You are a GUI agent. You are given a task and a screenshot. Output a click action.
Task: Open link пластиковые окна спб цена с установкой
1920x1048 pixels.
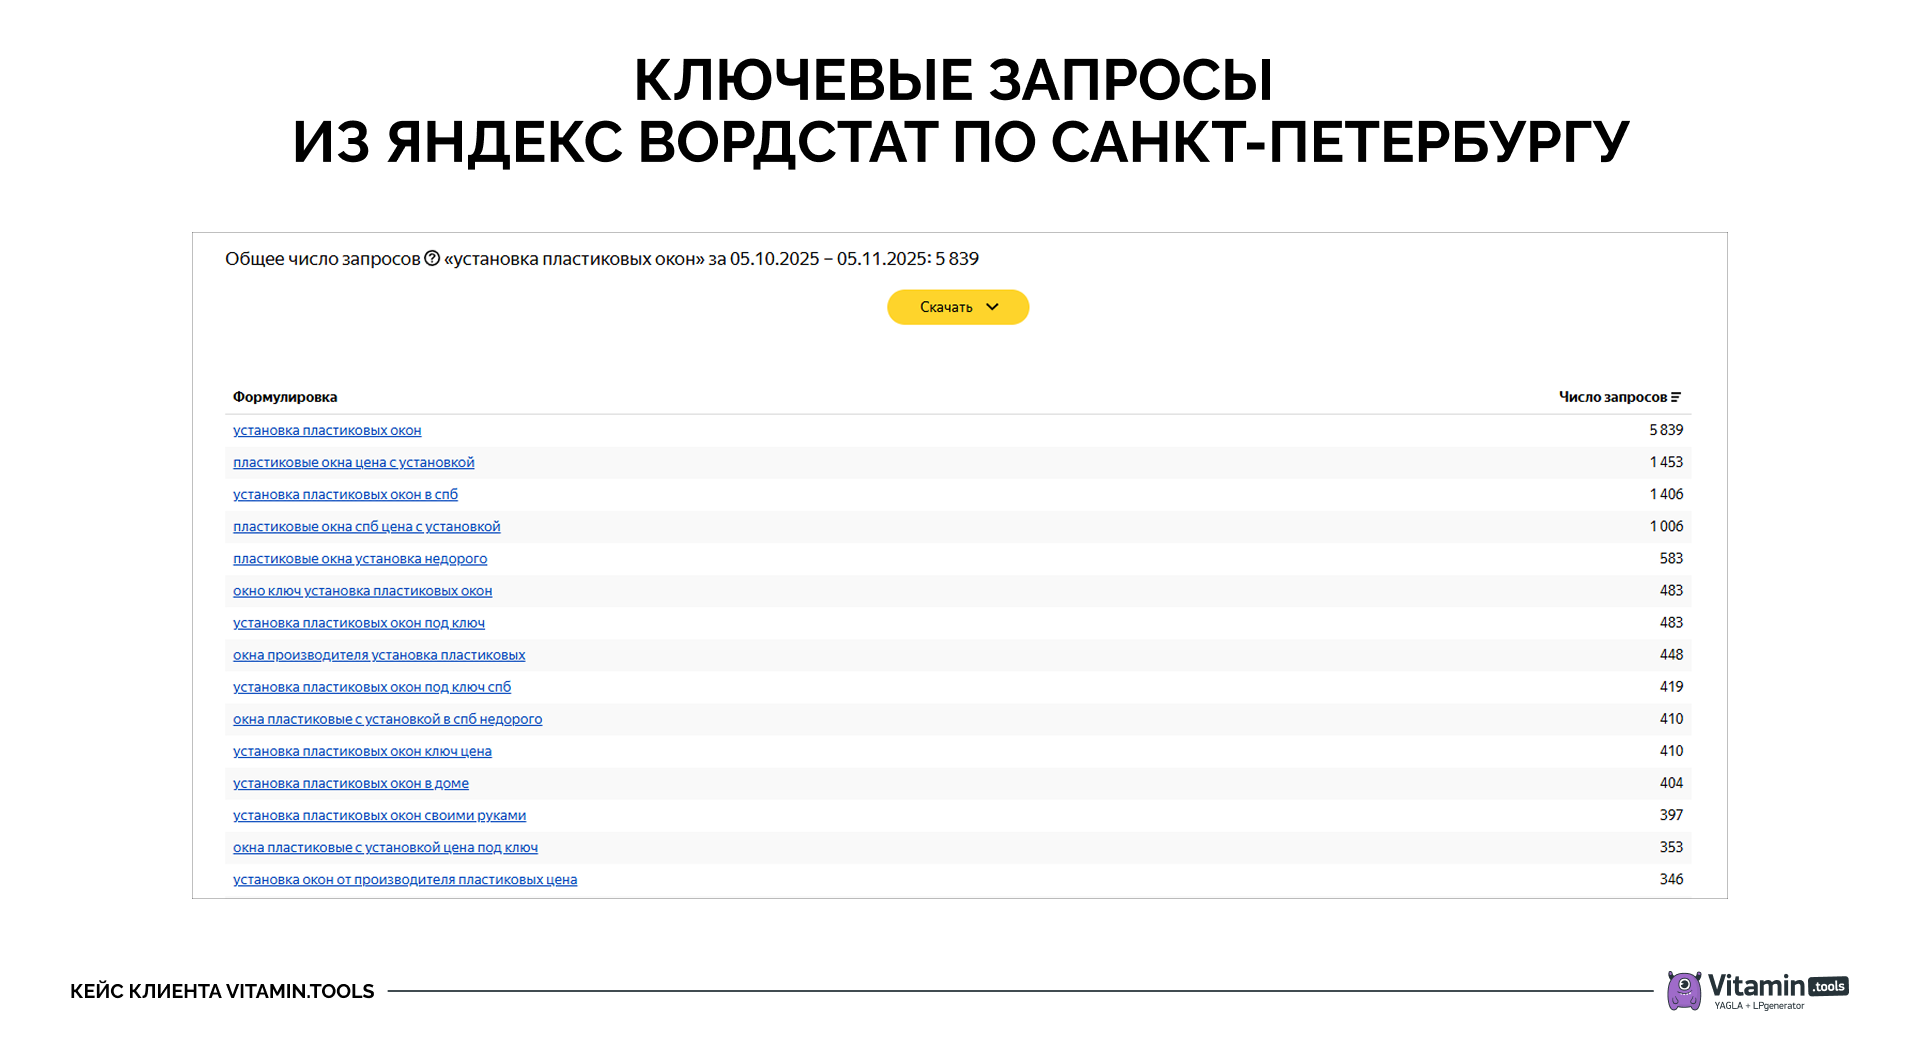(366, 526)
